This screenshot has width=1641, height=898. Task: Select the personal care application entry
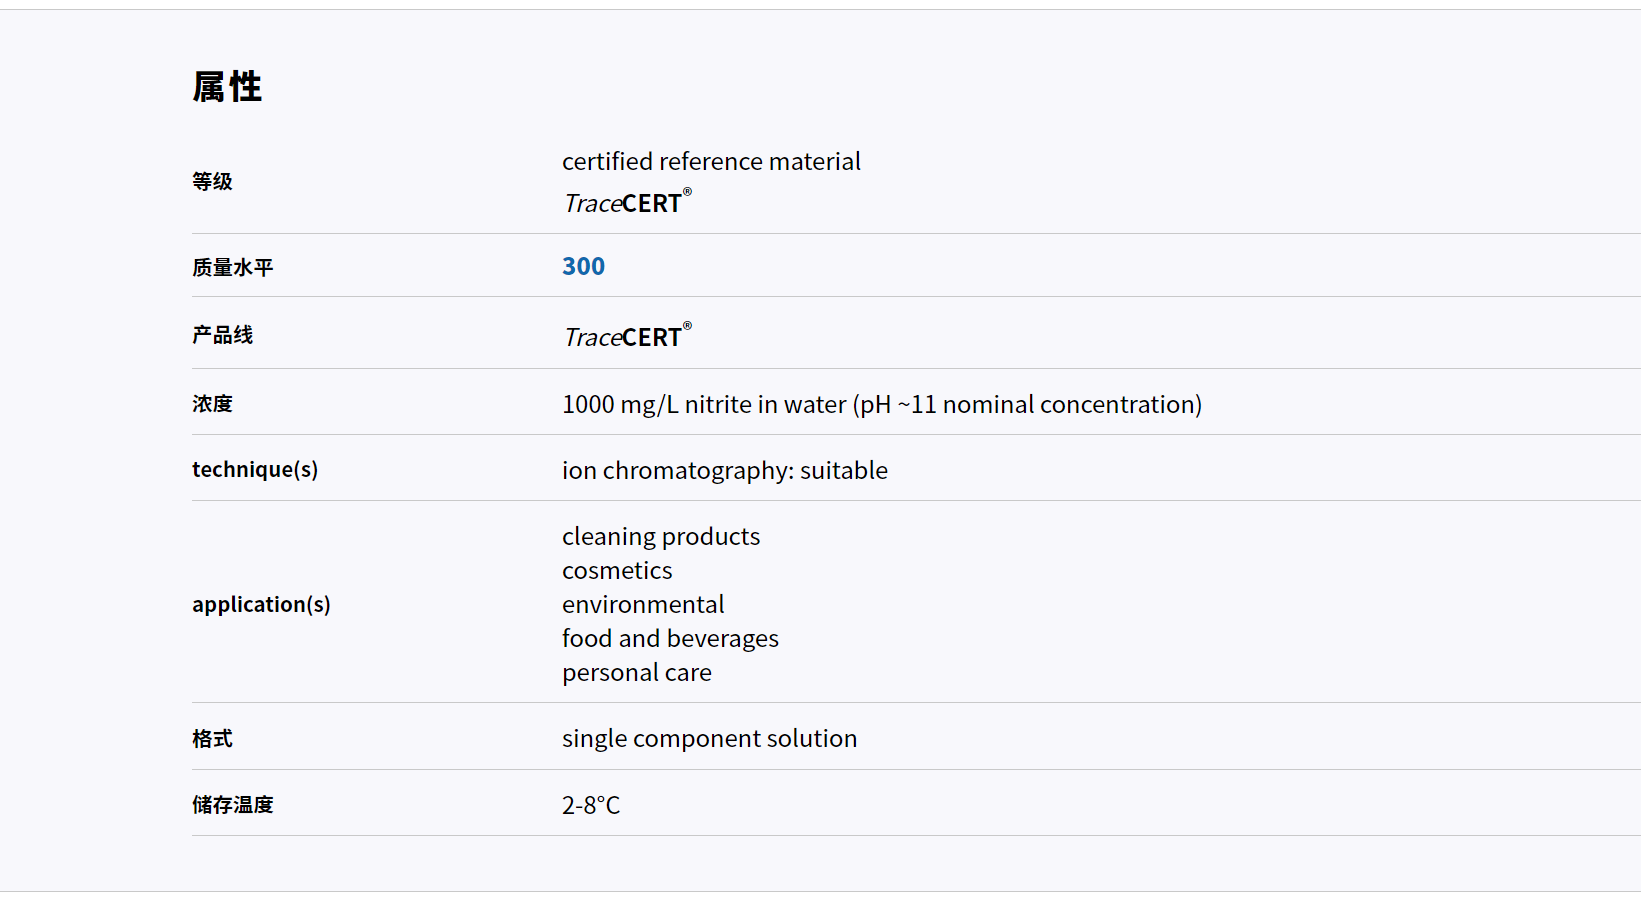[637, 672]
